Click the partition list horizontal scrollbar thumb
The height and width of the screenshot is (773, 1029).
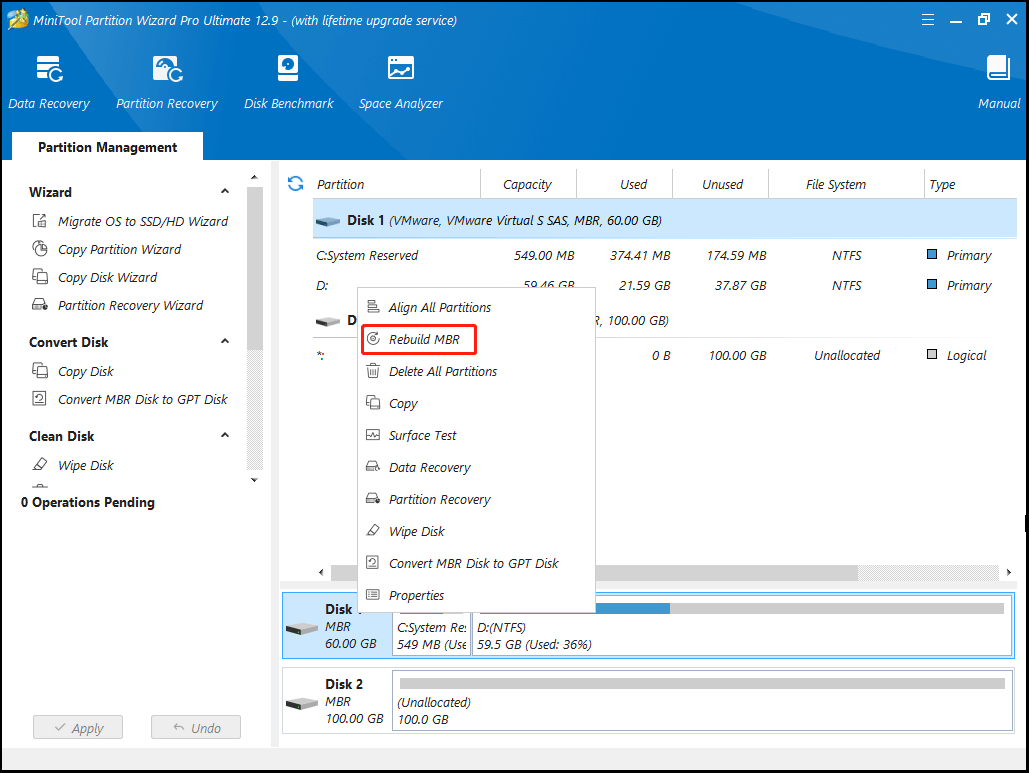[594, 572]
